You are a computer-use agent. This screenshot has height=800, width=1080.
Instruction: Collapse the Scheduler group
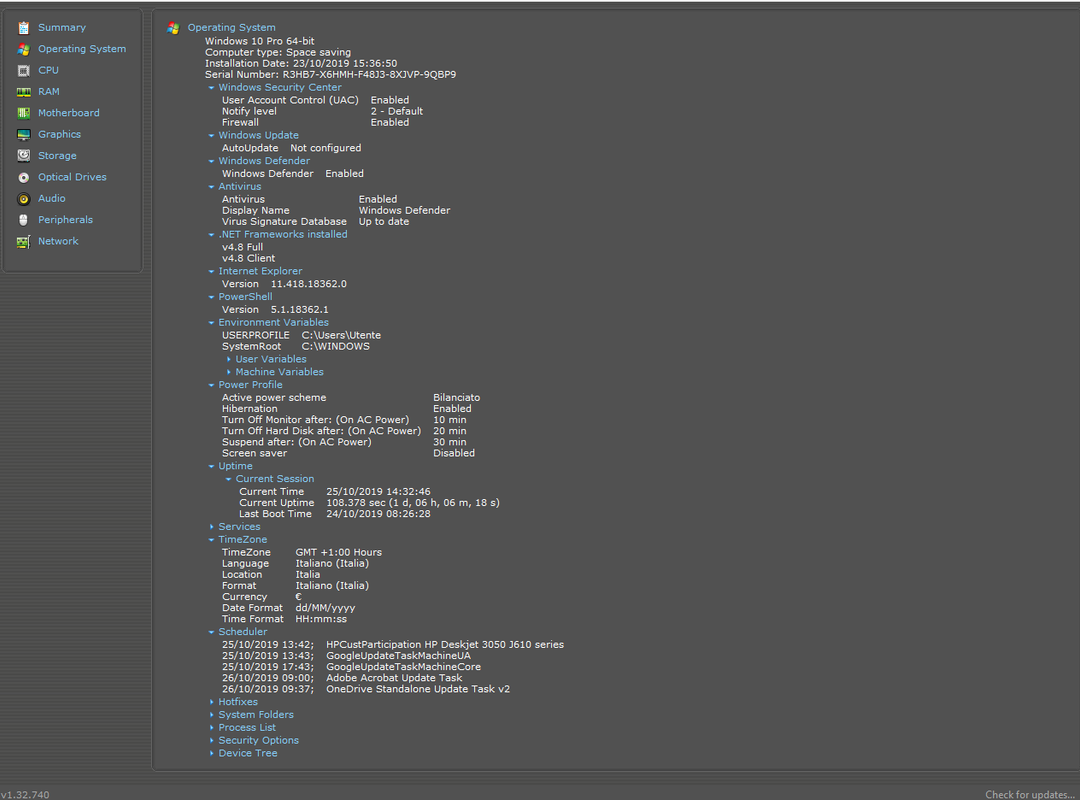click(x=211, y=632)
